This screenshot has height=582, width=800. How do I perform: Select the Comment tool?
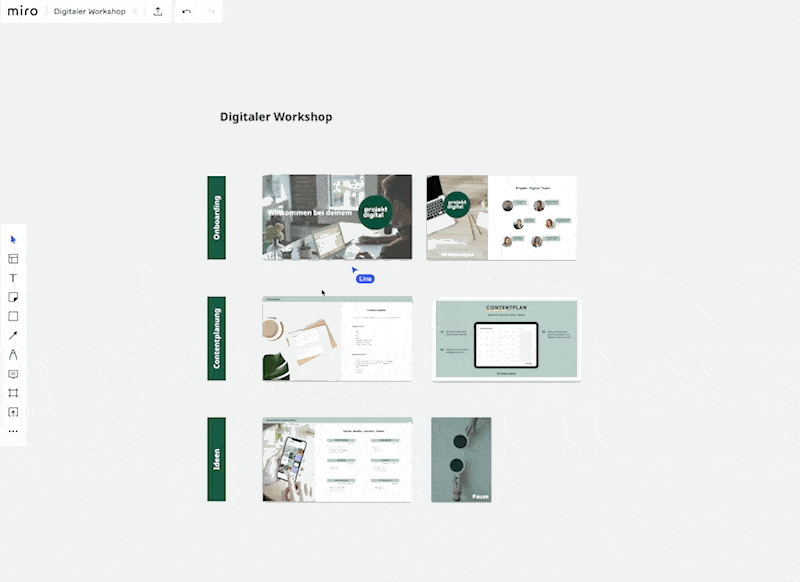pos(13,374)
